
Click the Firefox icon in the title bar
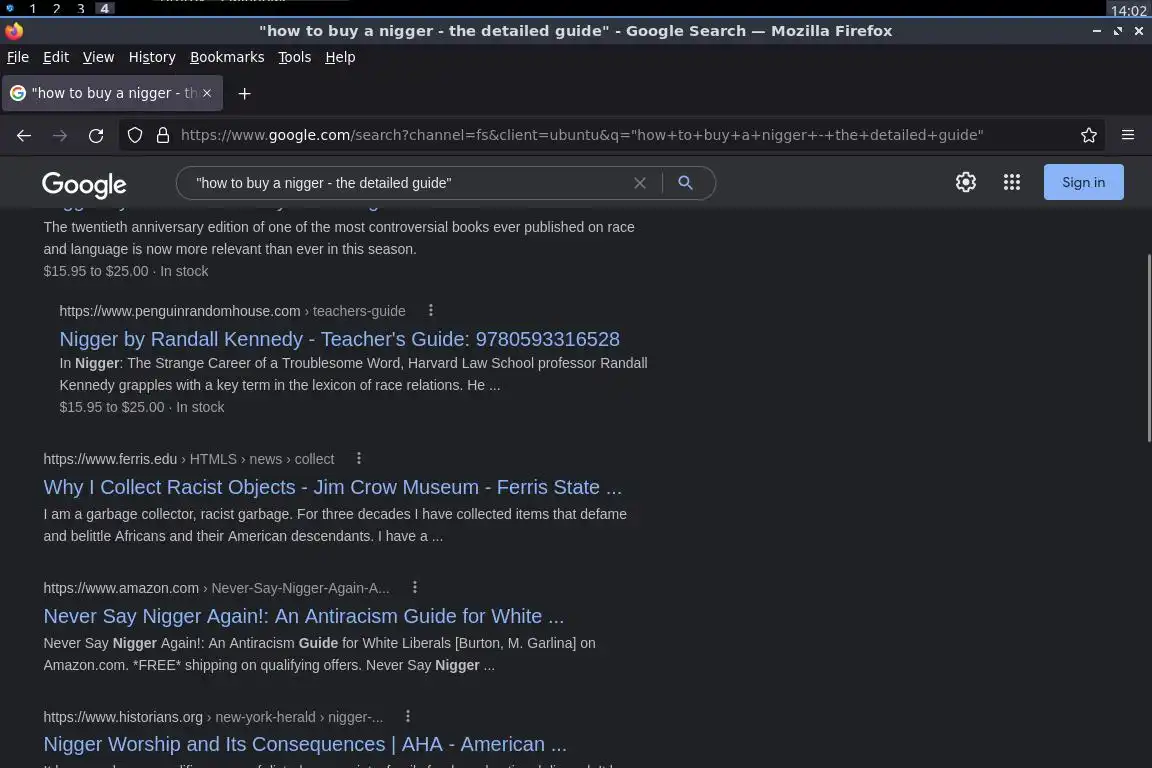14,31
